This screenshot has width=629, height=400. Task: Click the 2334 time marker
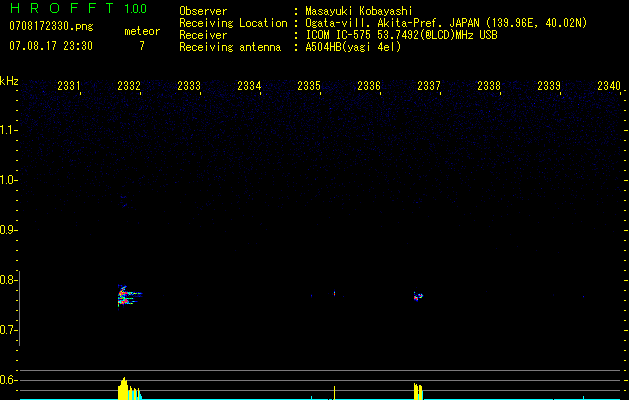(249, 85)
